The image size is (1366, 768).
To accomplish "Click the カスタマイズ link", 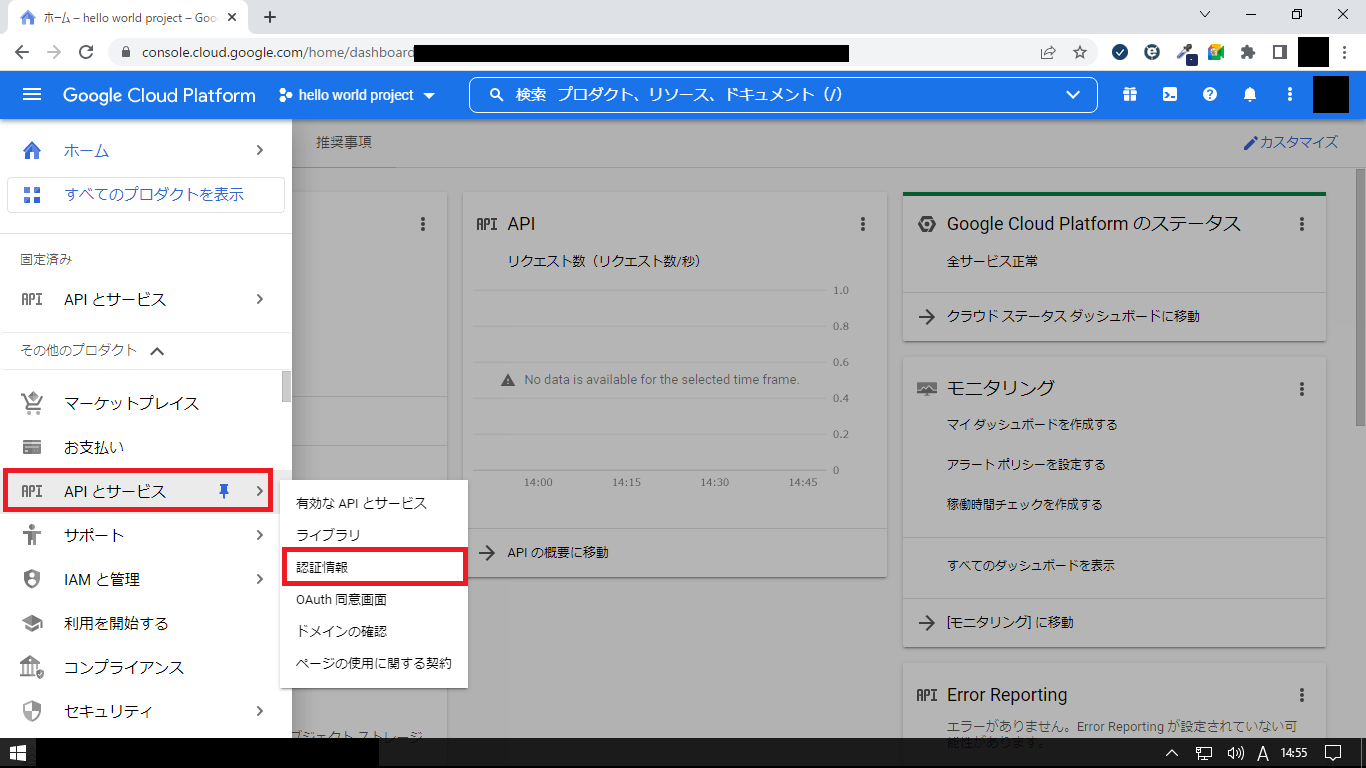I will pos(1290,143).
